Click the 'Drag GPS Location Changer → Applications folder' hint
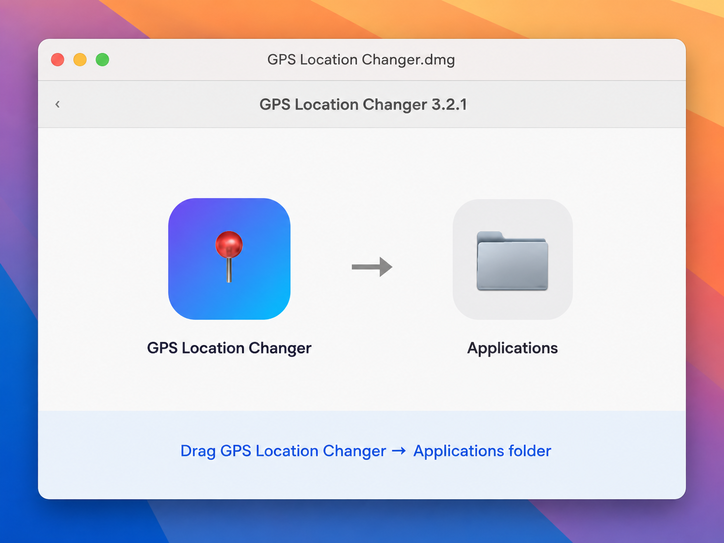Screen dimensions: 724x543 point(366,451)
